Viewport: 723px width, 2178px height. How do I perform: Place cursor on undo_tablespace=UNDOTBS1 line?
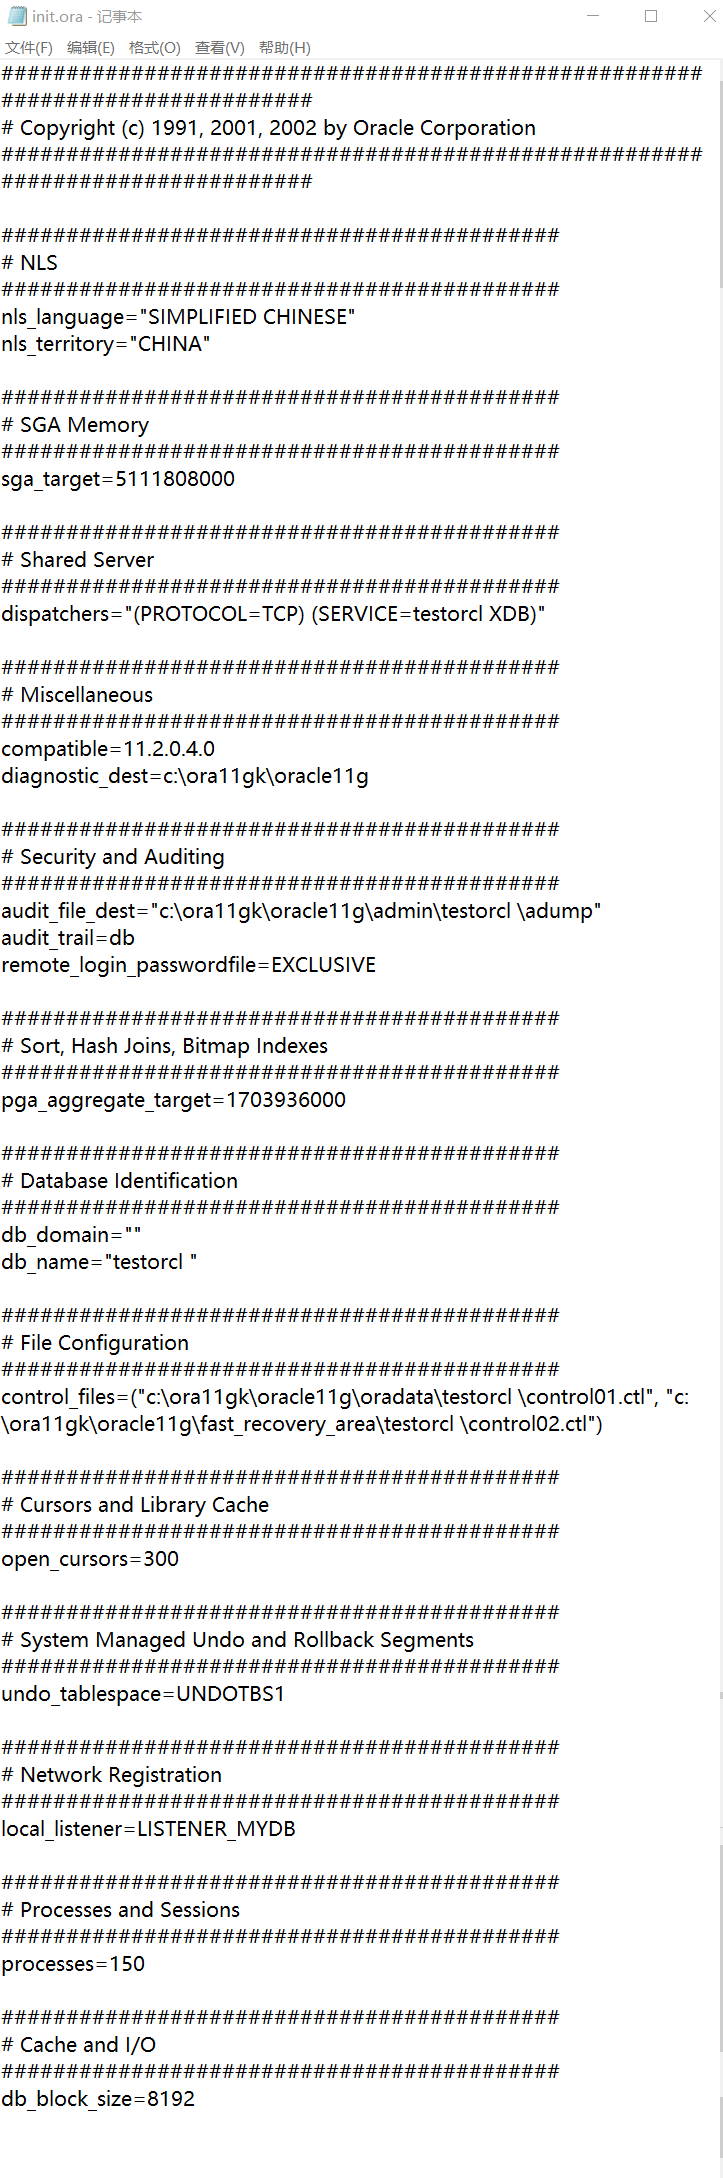143,1694
